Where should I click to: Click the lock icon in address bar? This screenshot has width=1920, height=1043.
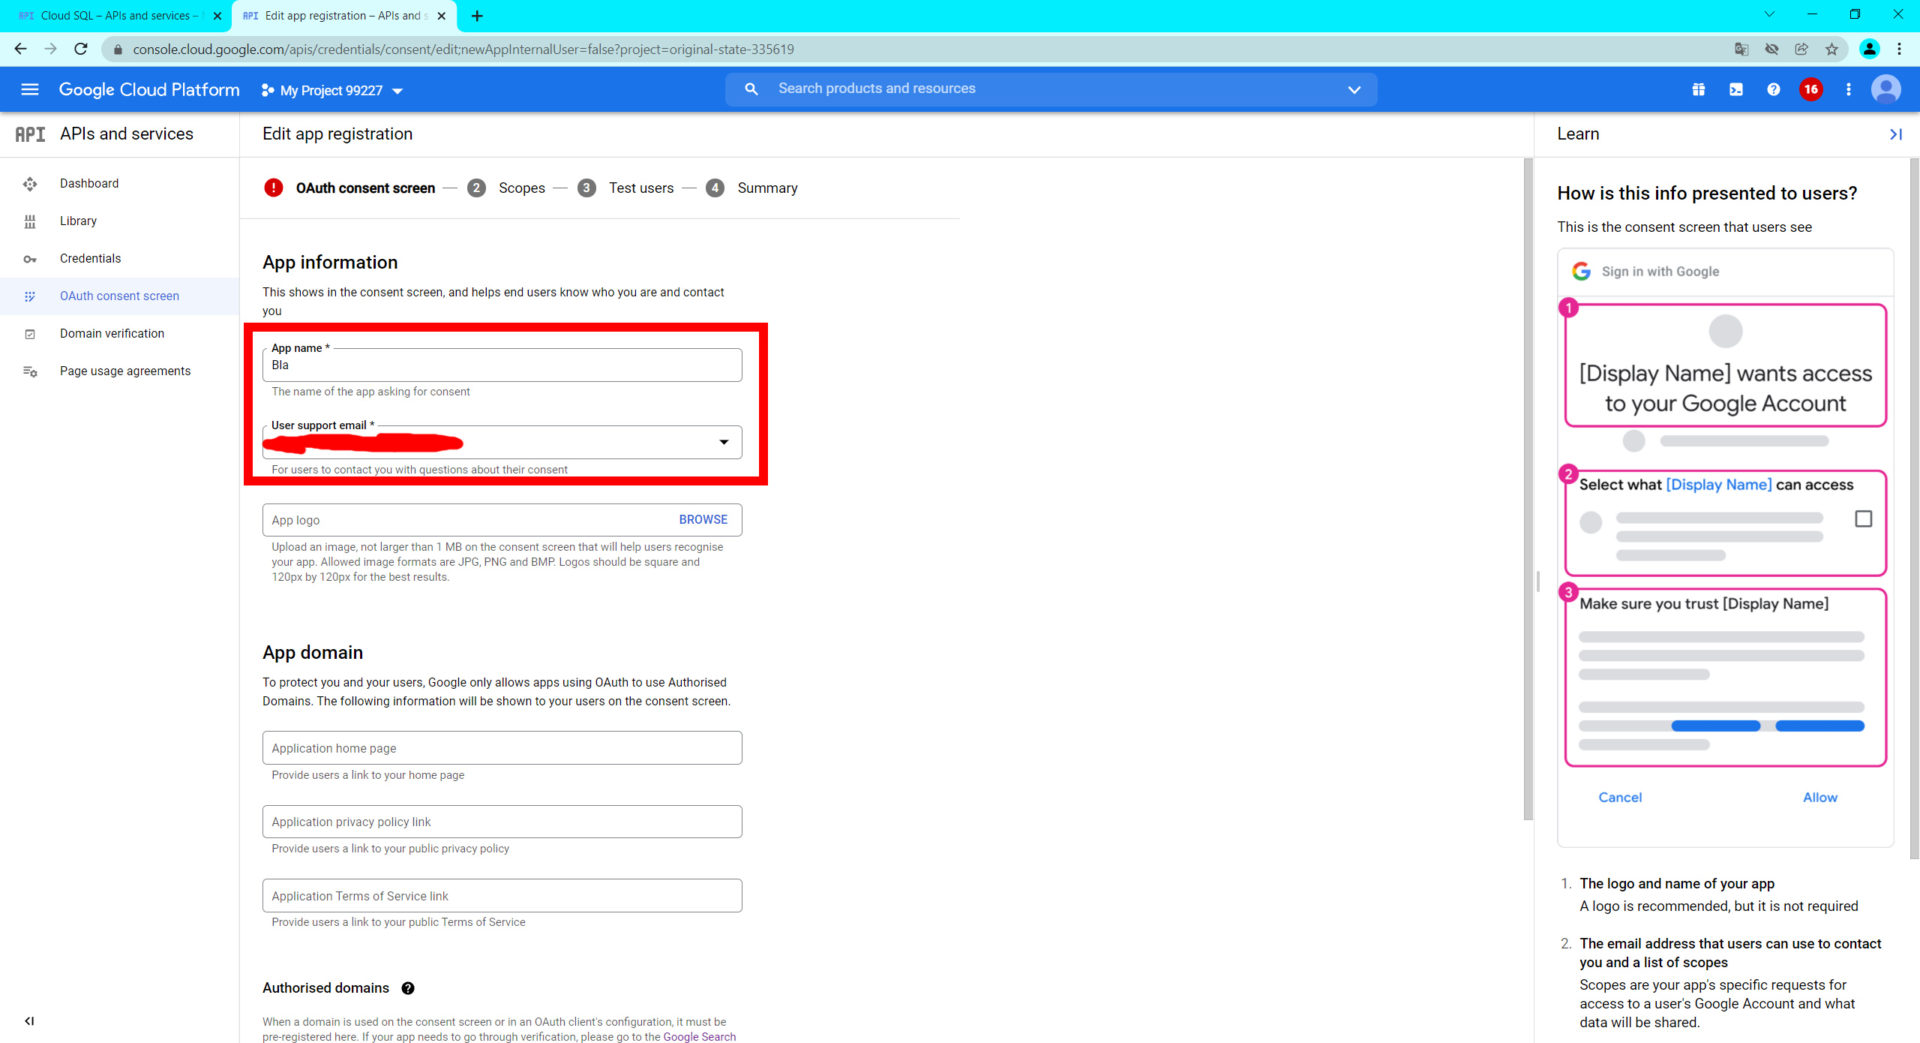[118, 49]
